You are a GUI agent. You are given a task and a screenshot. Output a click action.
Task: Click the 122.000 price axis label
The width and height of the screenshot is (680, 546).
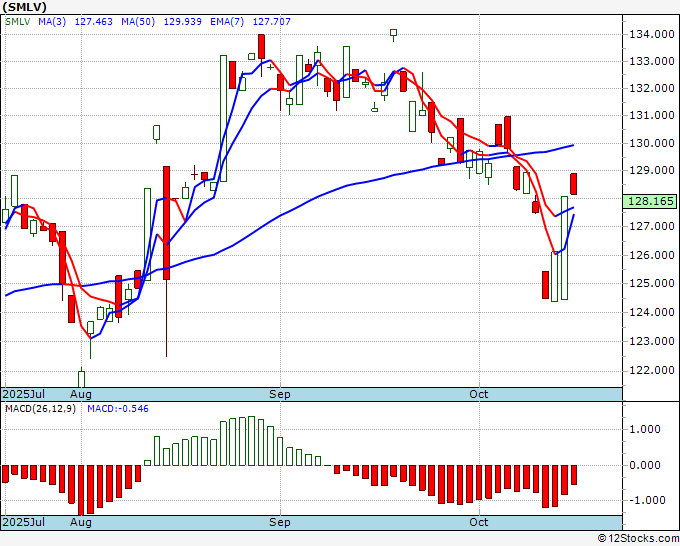pyautogui.click(x=652, y=370)
